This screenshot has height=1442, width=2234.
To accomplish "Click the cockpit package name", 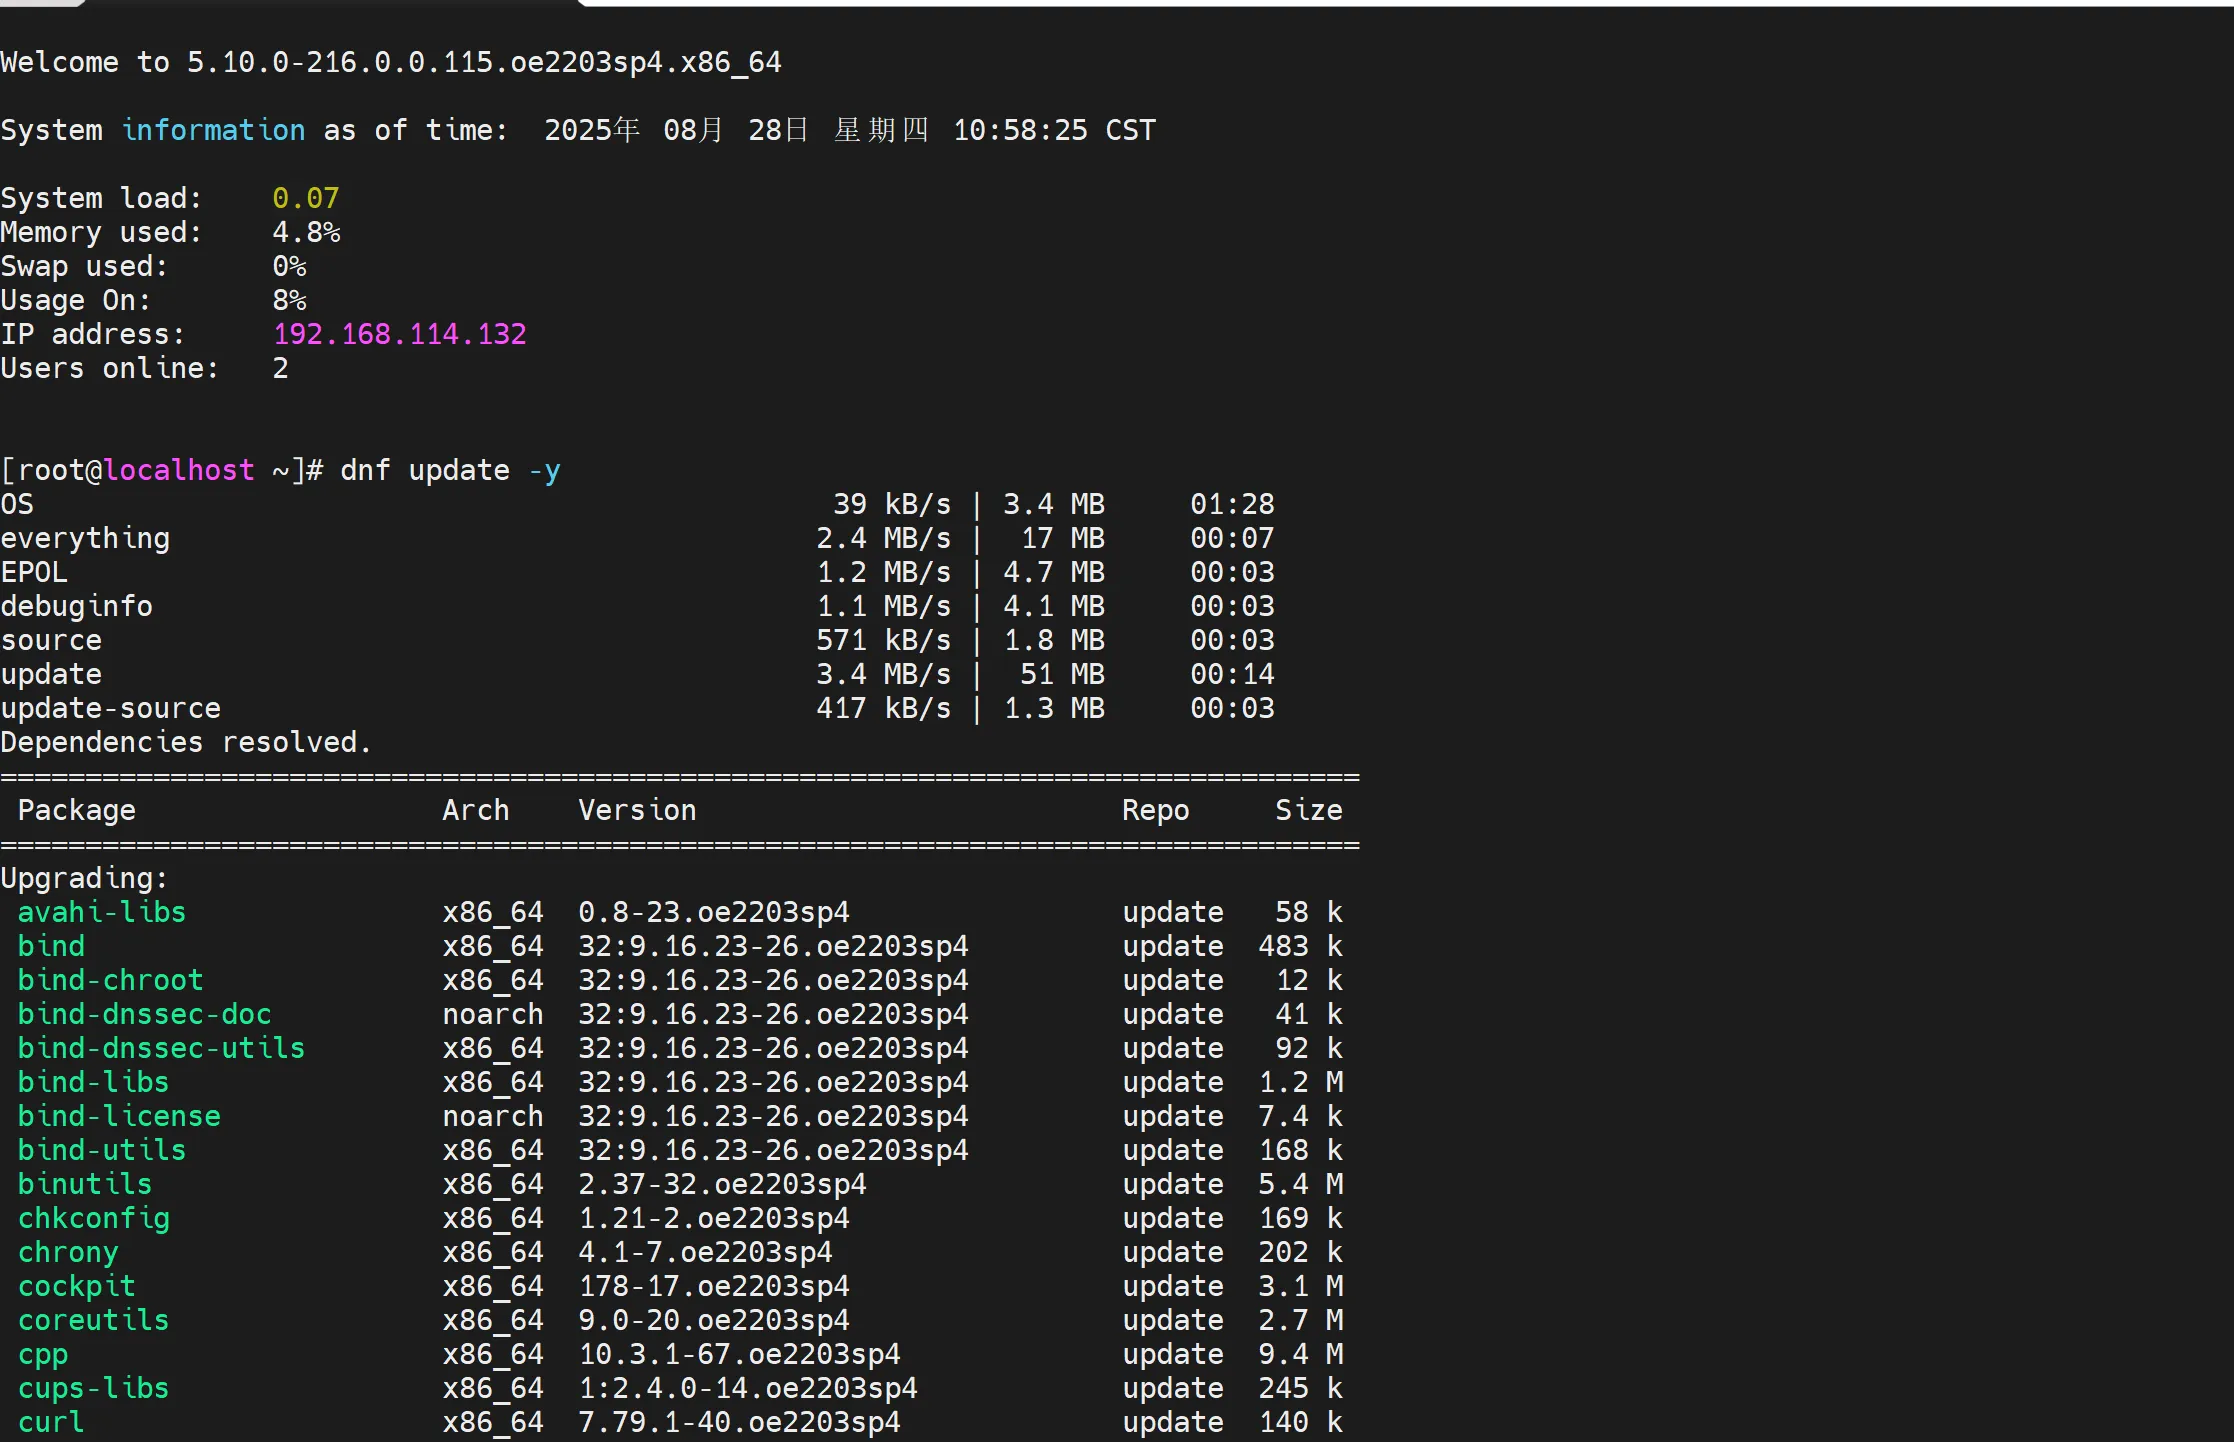I will point(77,1287).
